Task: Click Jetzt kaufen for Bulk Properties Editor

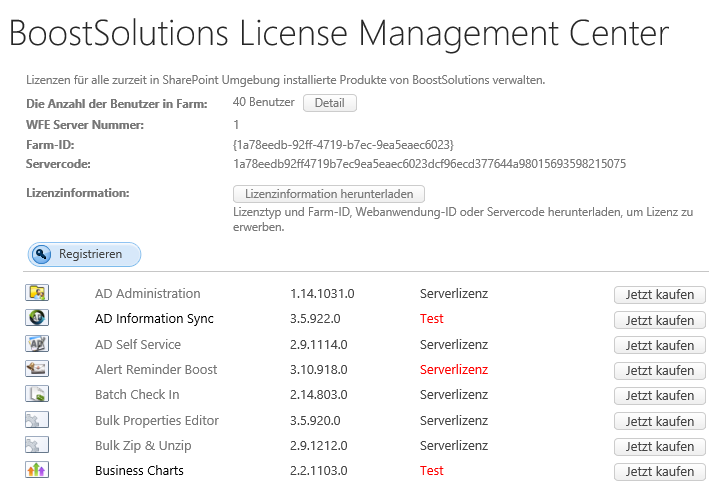Action: pyautogui.click(x=660, y=421)
